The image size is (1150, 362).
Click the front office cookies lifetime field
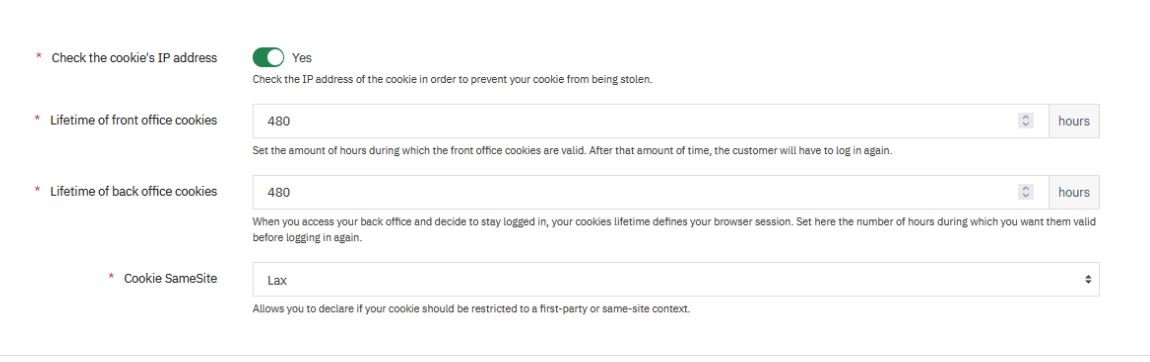click(x=651, y=121)
